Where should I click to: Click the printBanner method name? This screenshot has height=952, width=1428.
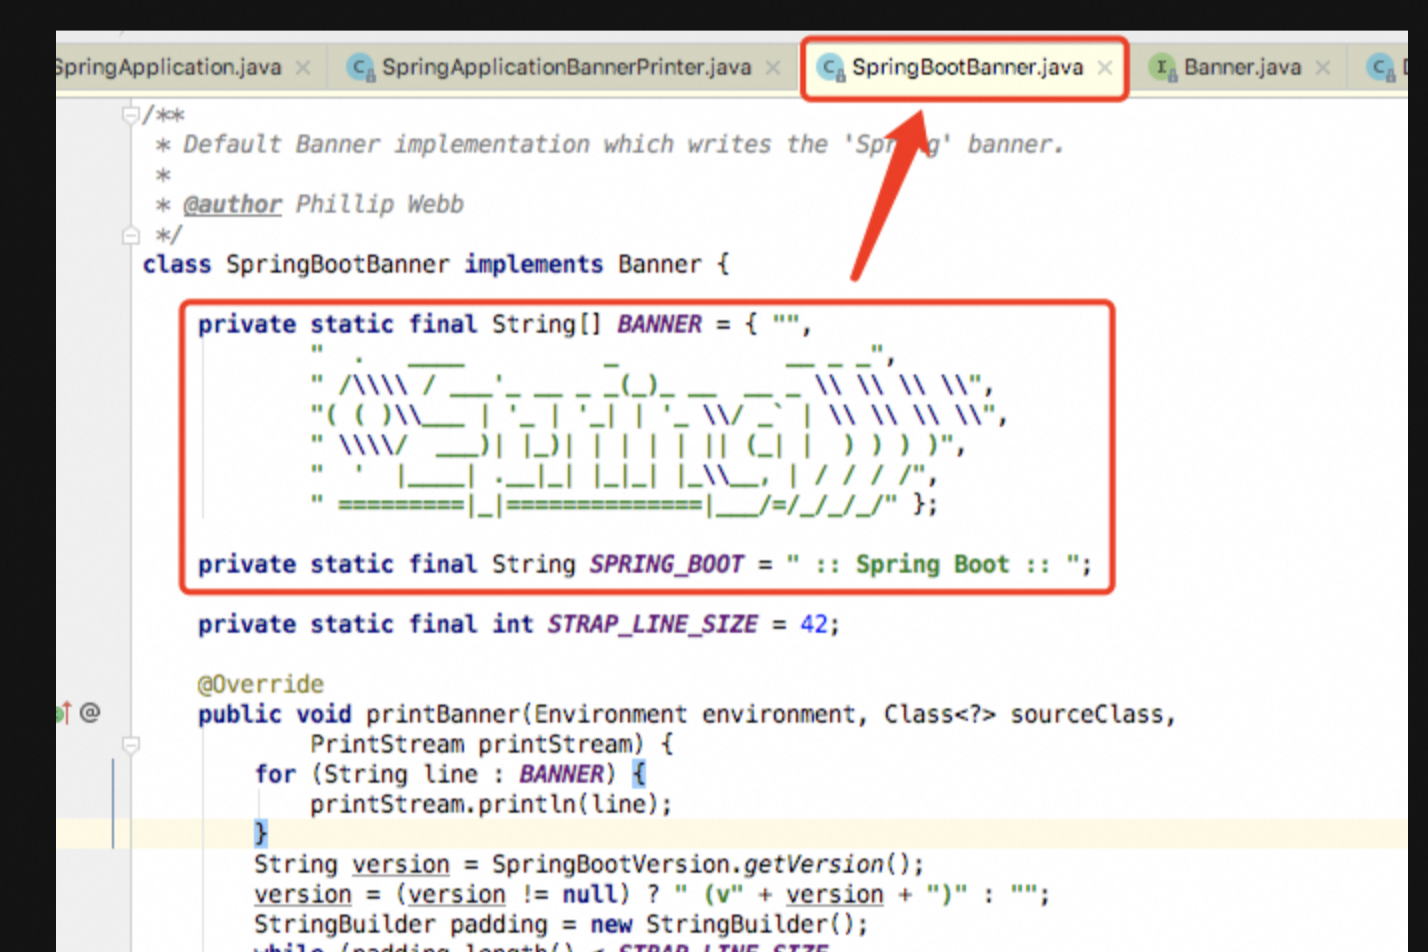coord(442,714)
